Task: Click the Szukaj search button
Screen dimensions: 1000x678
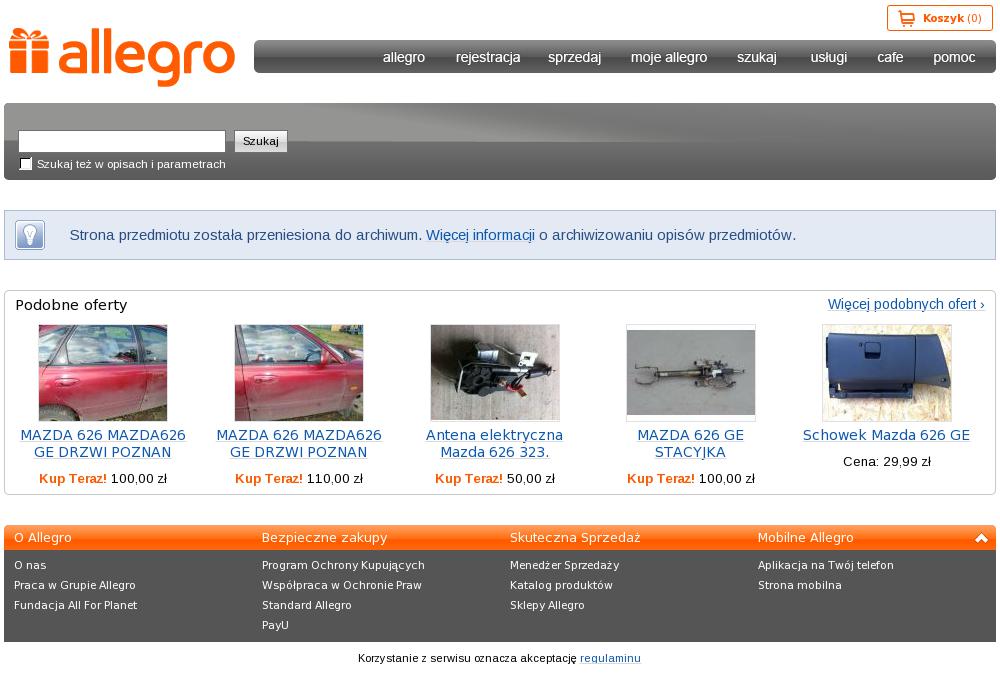Action: tap(261, 141)
